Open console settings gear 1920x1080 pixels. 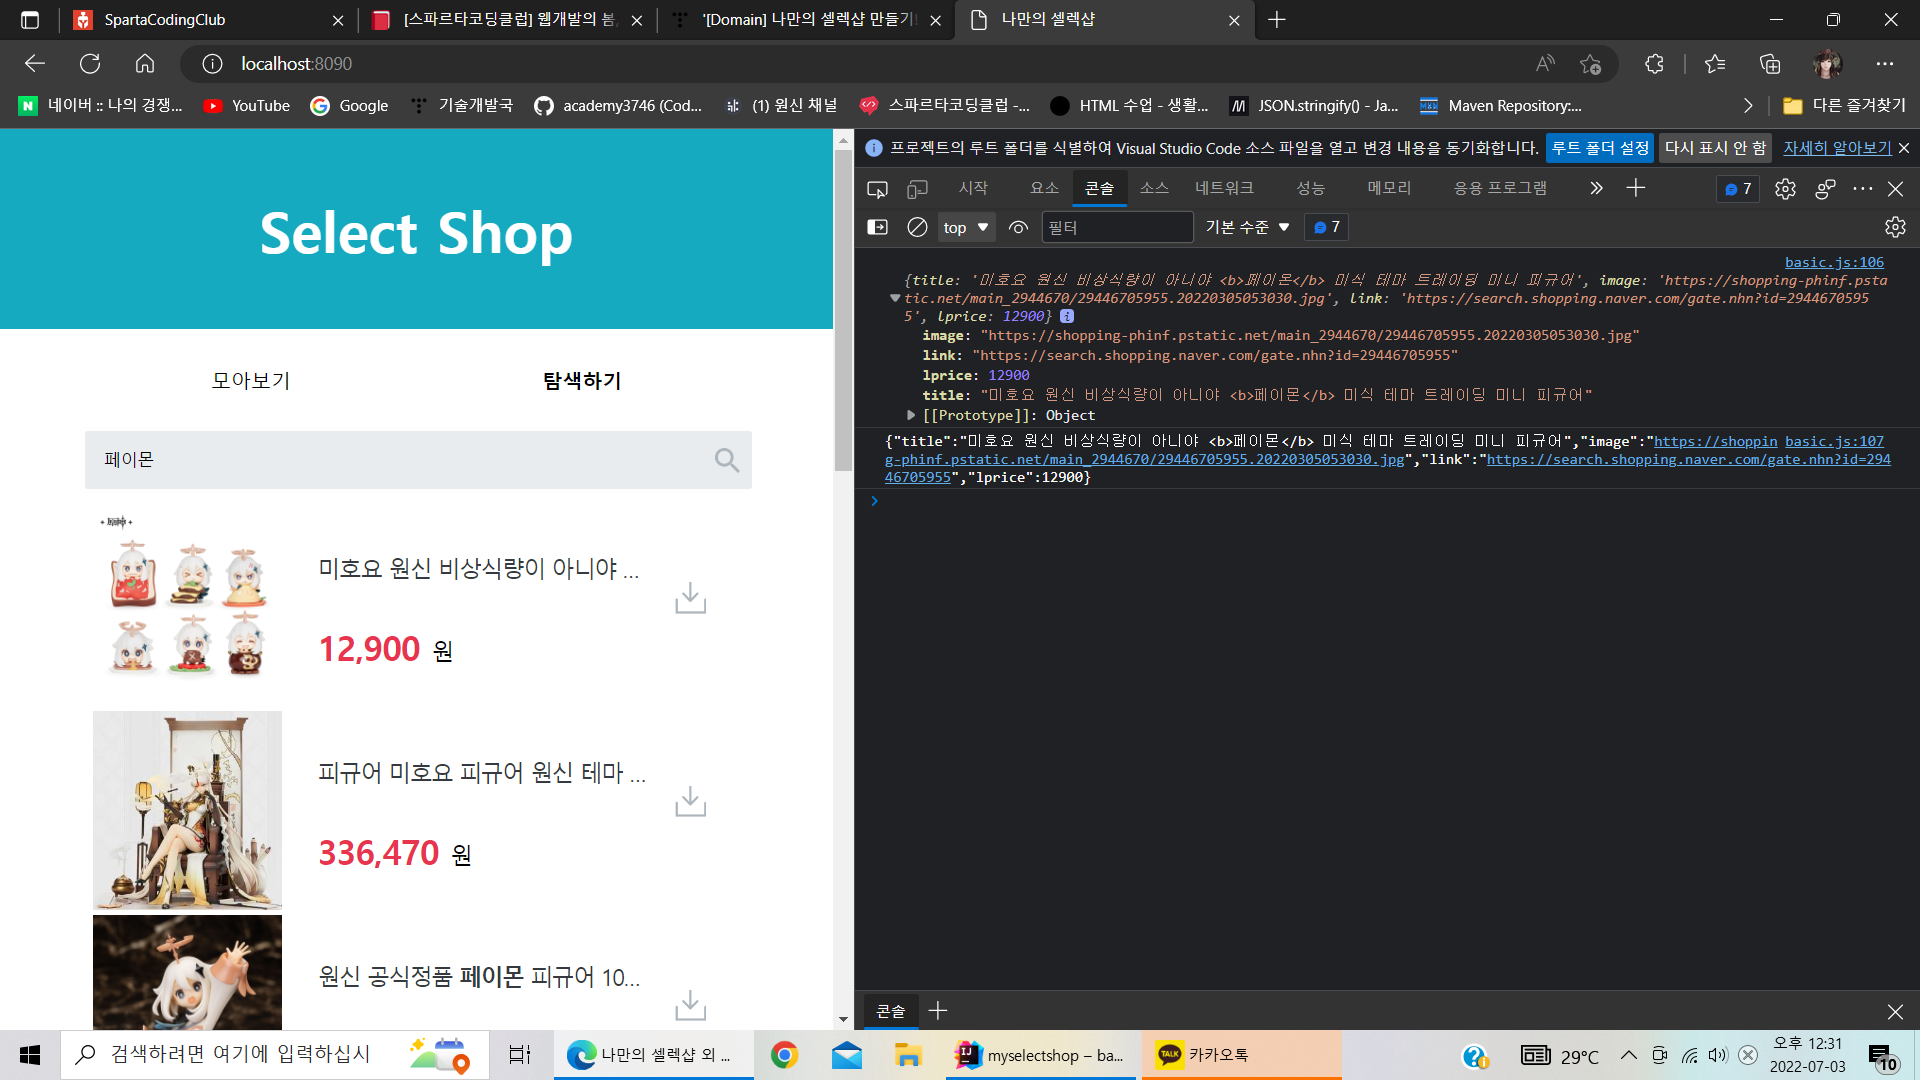[1895, 227]
